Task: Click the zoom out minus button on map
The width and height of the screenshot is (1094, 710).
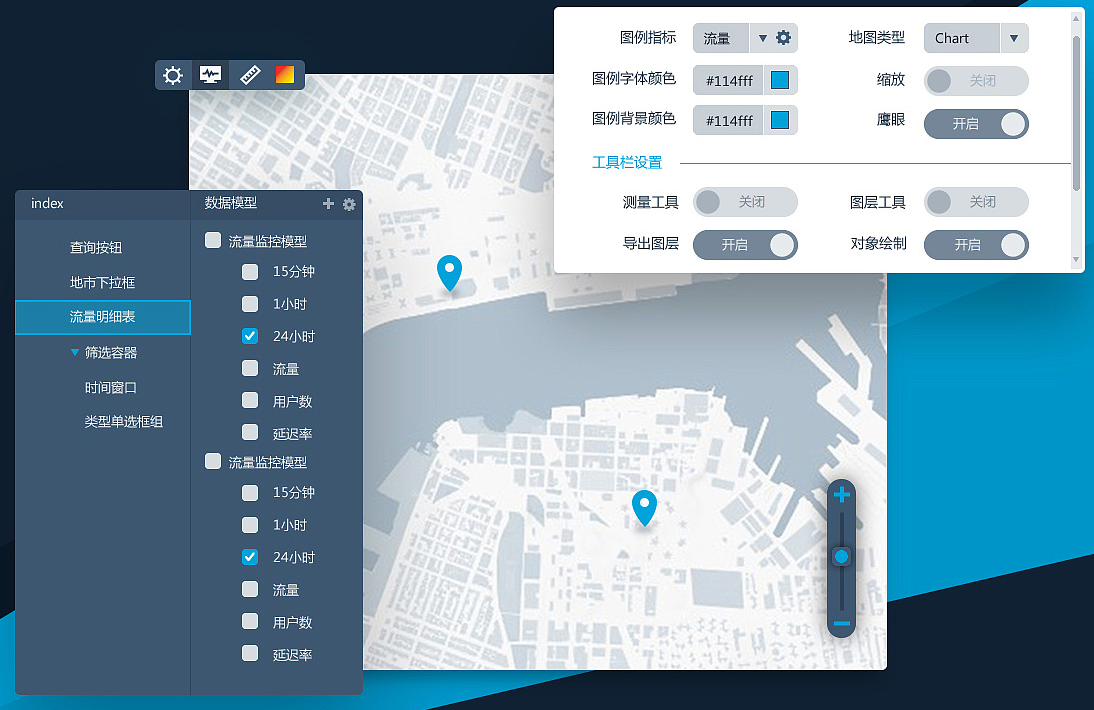Action: point(841,624)
